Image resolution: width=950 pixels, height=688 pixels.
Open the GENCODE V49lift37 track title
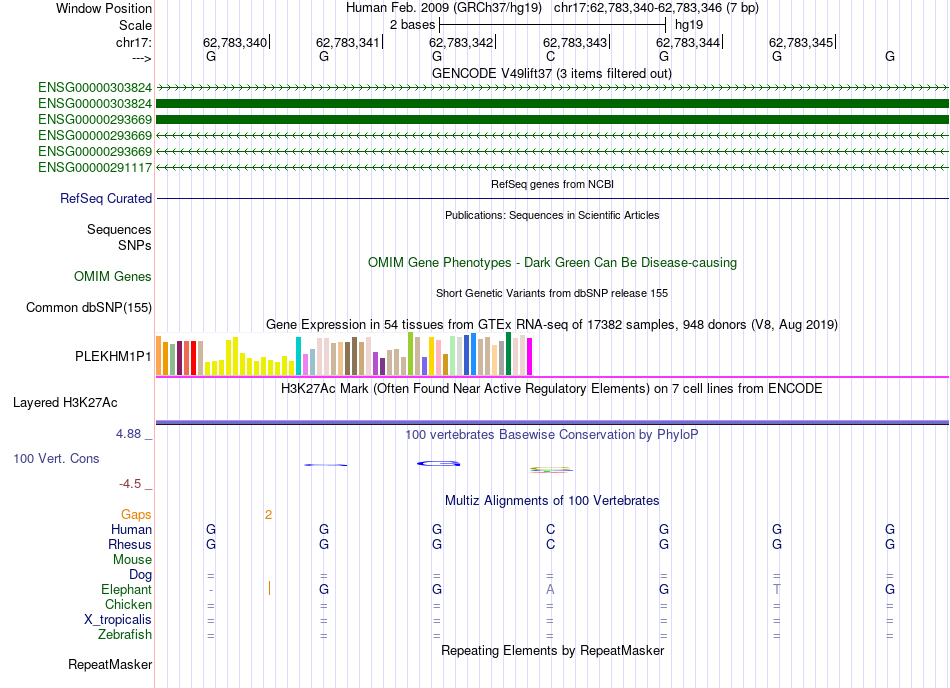551,73
